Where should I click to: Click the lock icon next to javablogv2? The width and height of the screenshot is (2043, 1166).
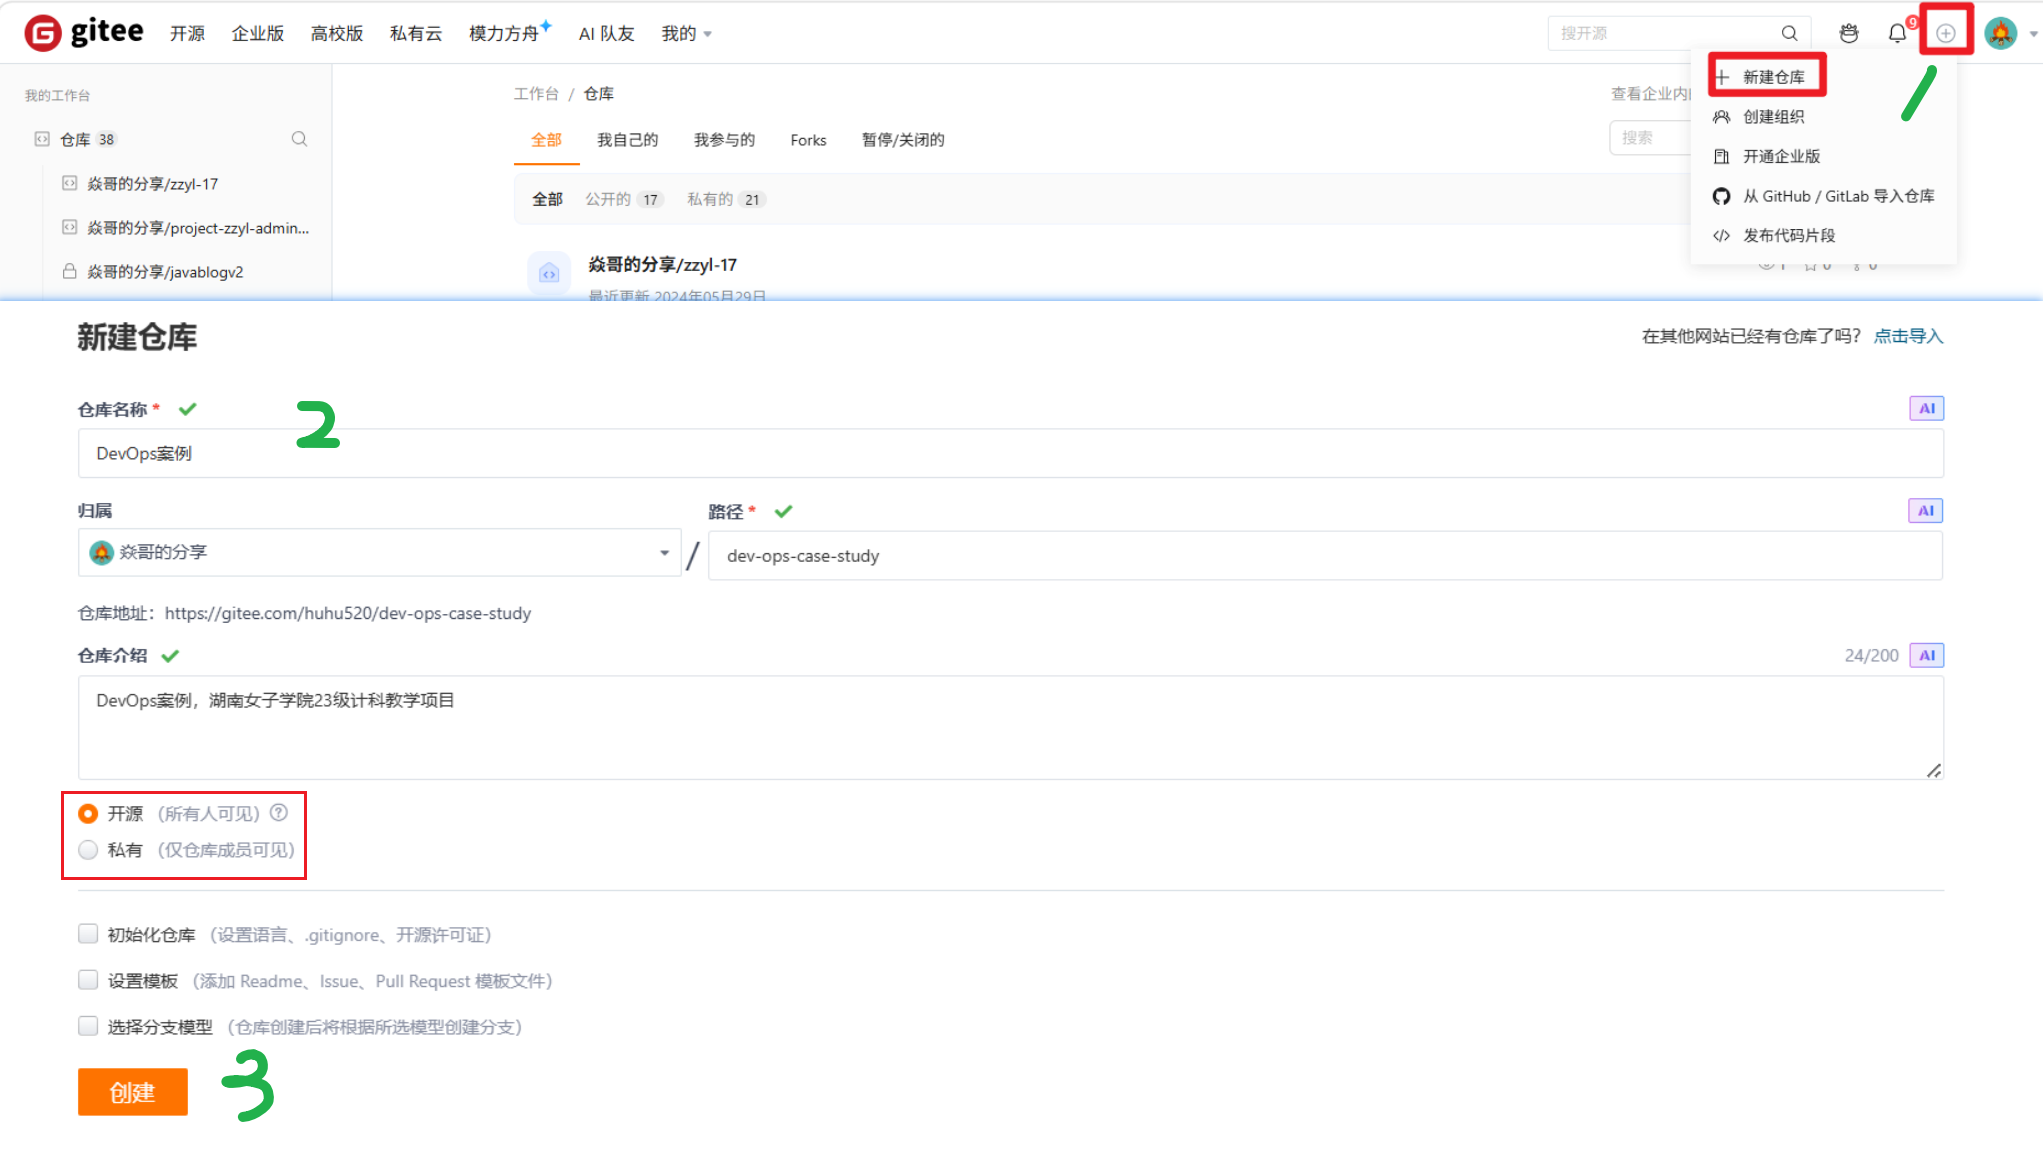pos(69,271)
